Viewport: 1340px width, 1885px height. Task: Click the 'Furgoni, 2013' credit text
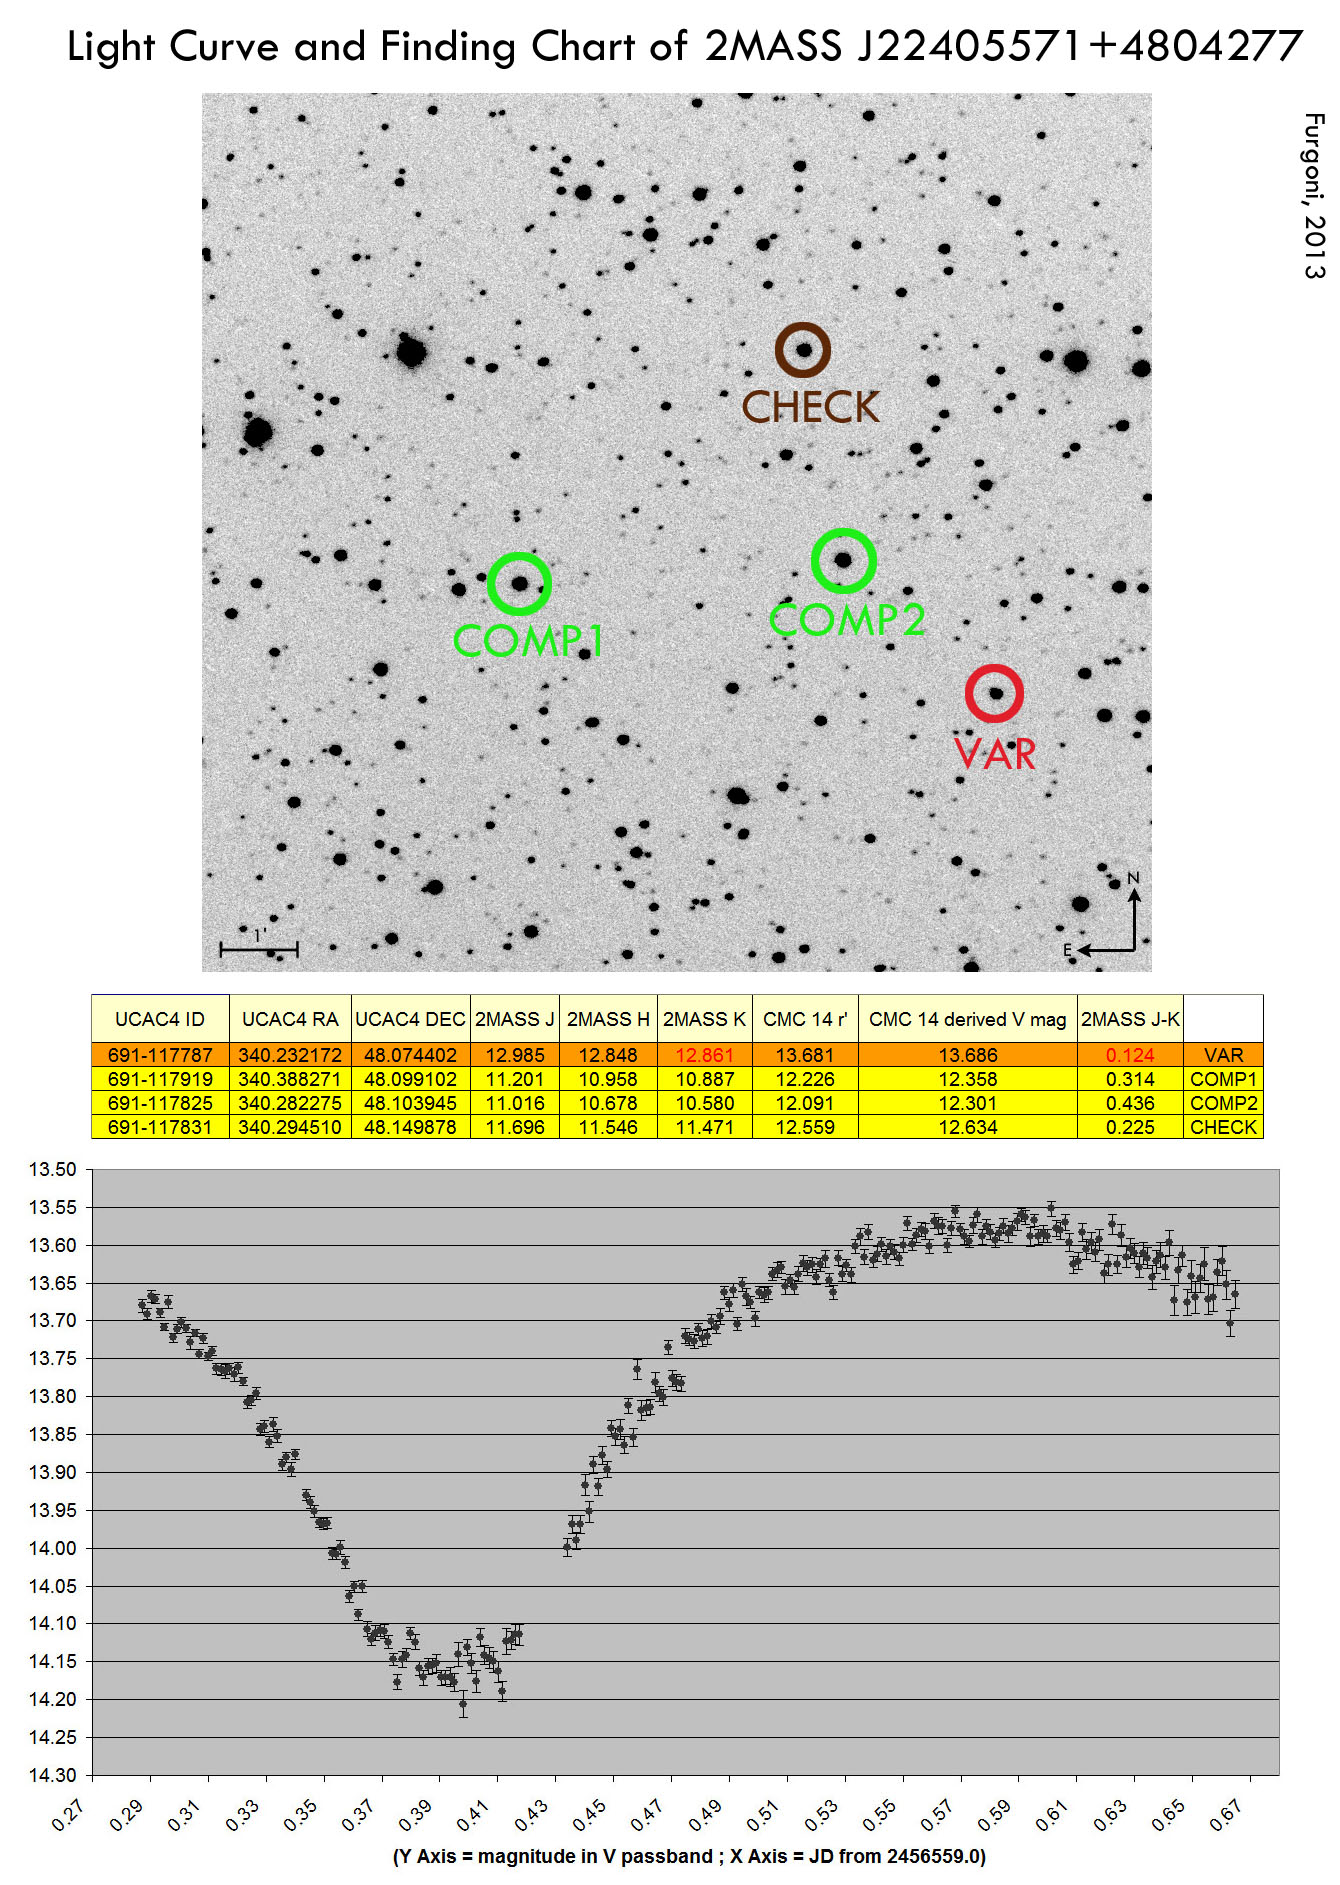click(1314, 196)
